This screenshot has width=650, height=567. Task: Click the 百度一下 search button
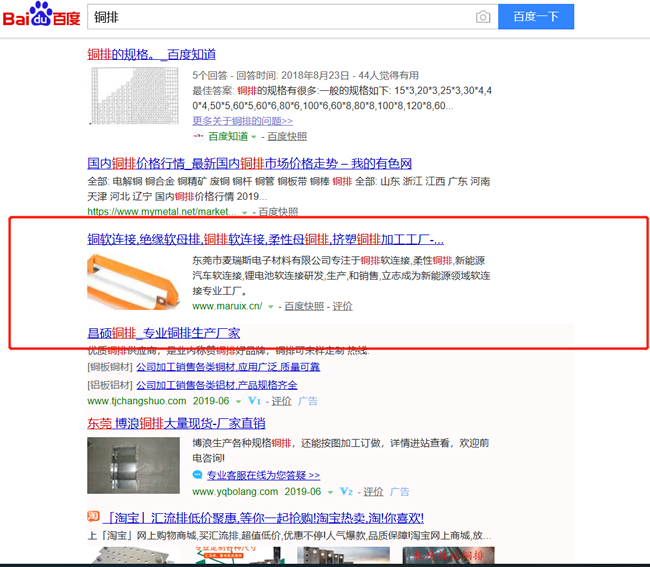click(536, 17)
